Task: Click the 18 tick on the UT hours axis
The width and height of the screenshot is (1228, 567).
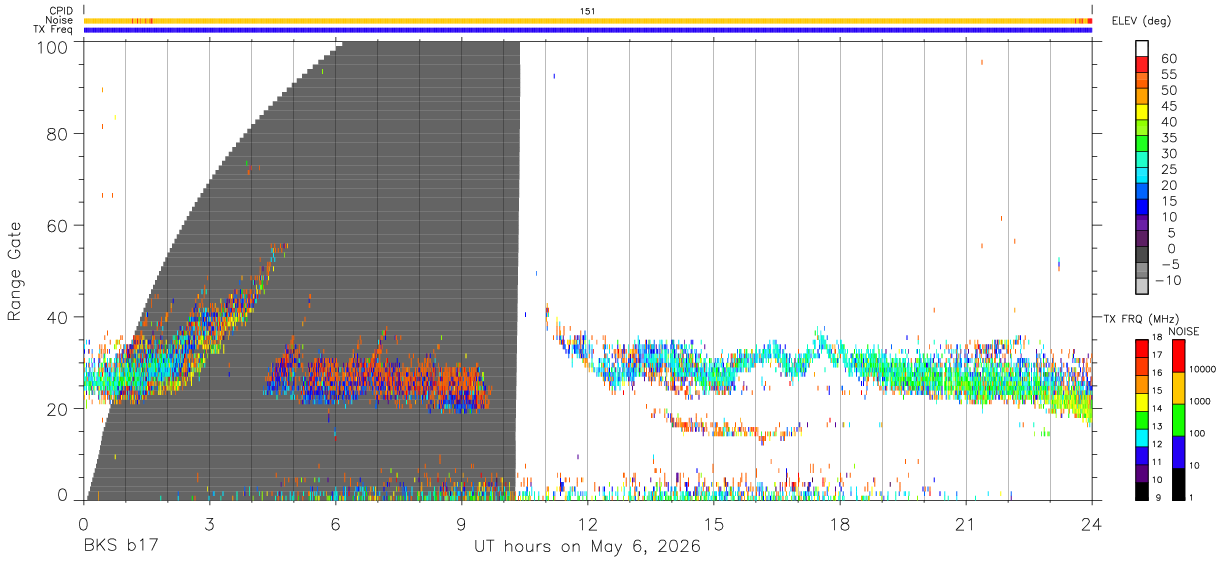Action: click(840, 523)
